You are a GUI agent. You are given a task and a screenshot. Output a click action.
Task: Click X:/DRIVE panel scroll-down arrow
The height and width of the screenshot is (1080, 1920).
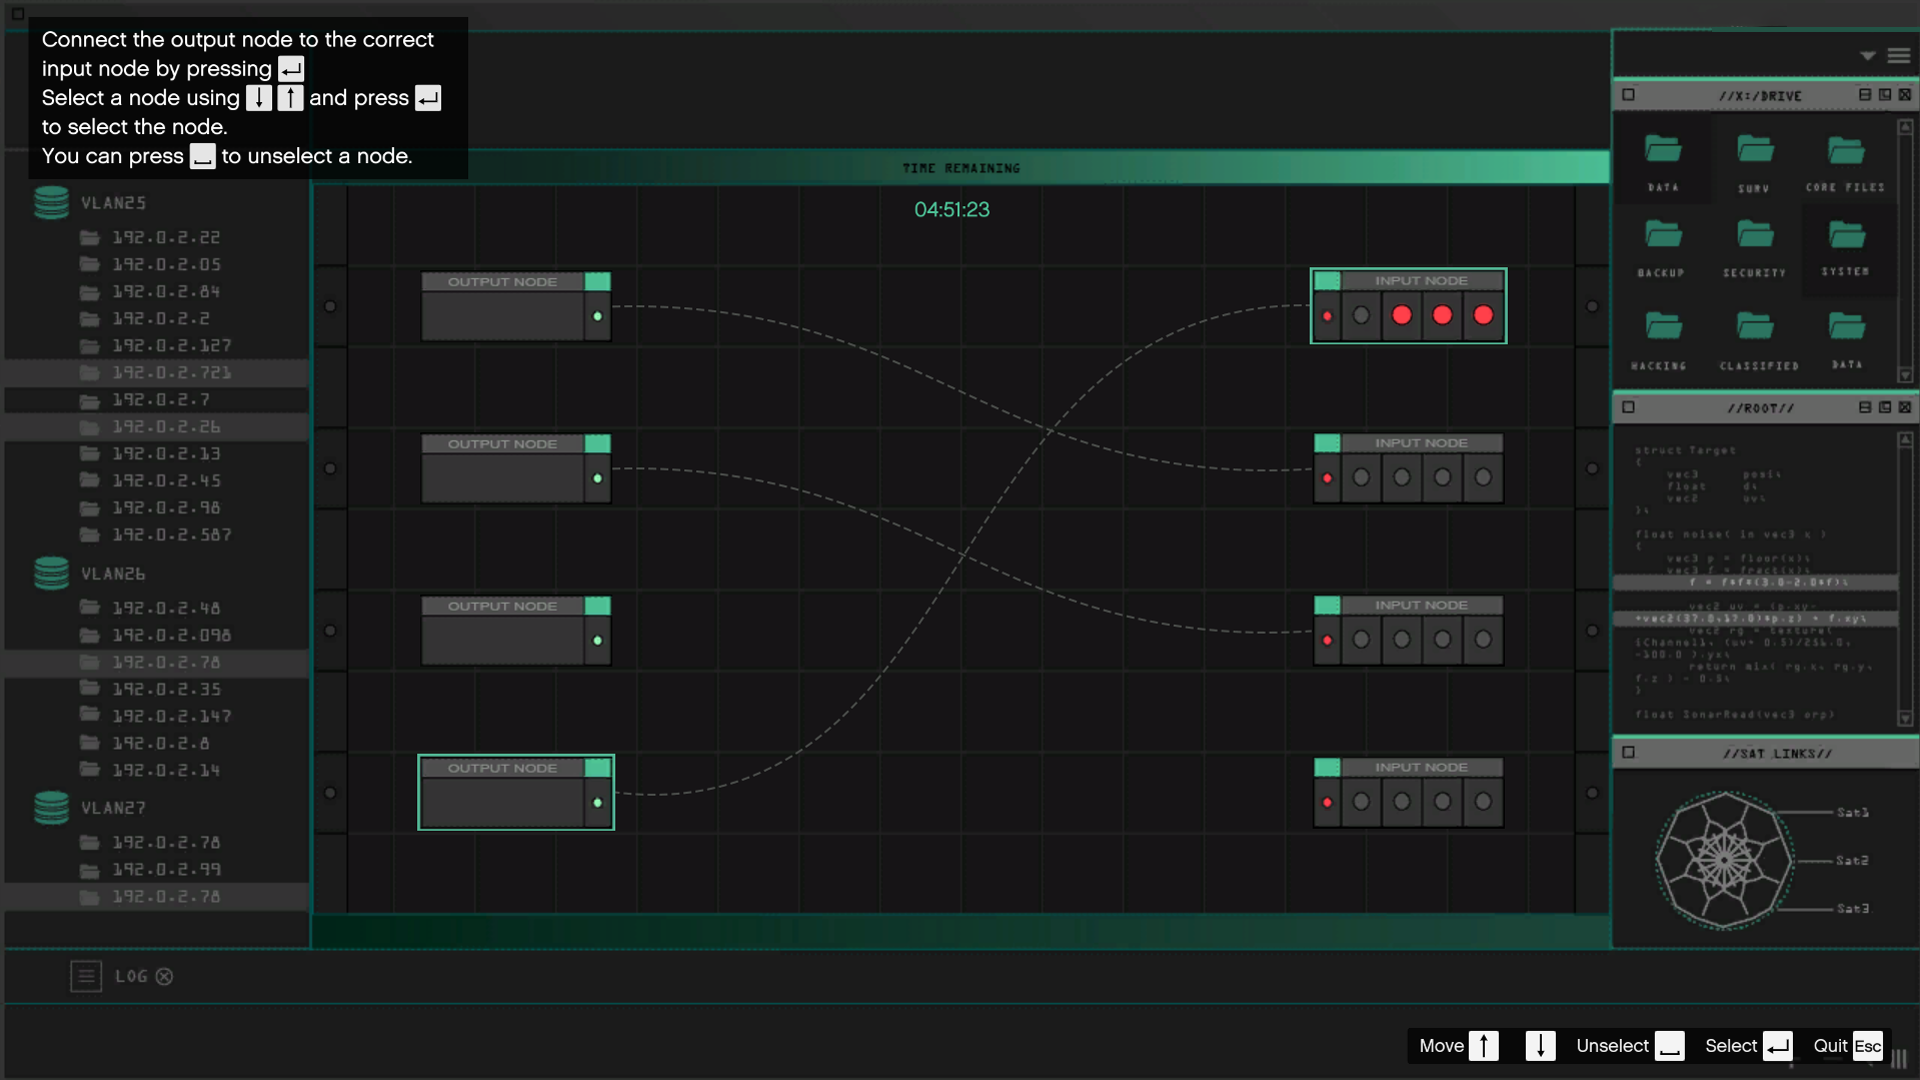[x=1905, y=375]
